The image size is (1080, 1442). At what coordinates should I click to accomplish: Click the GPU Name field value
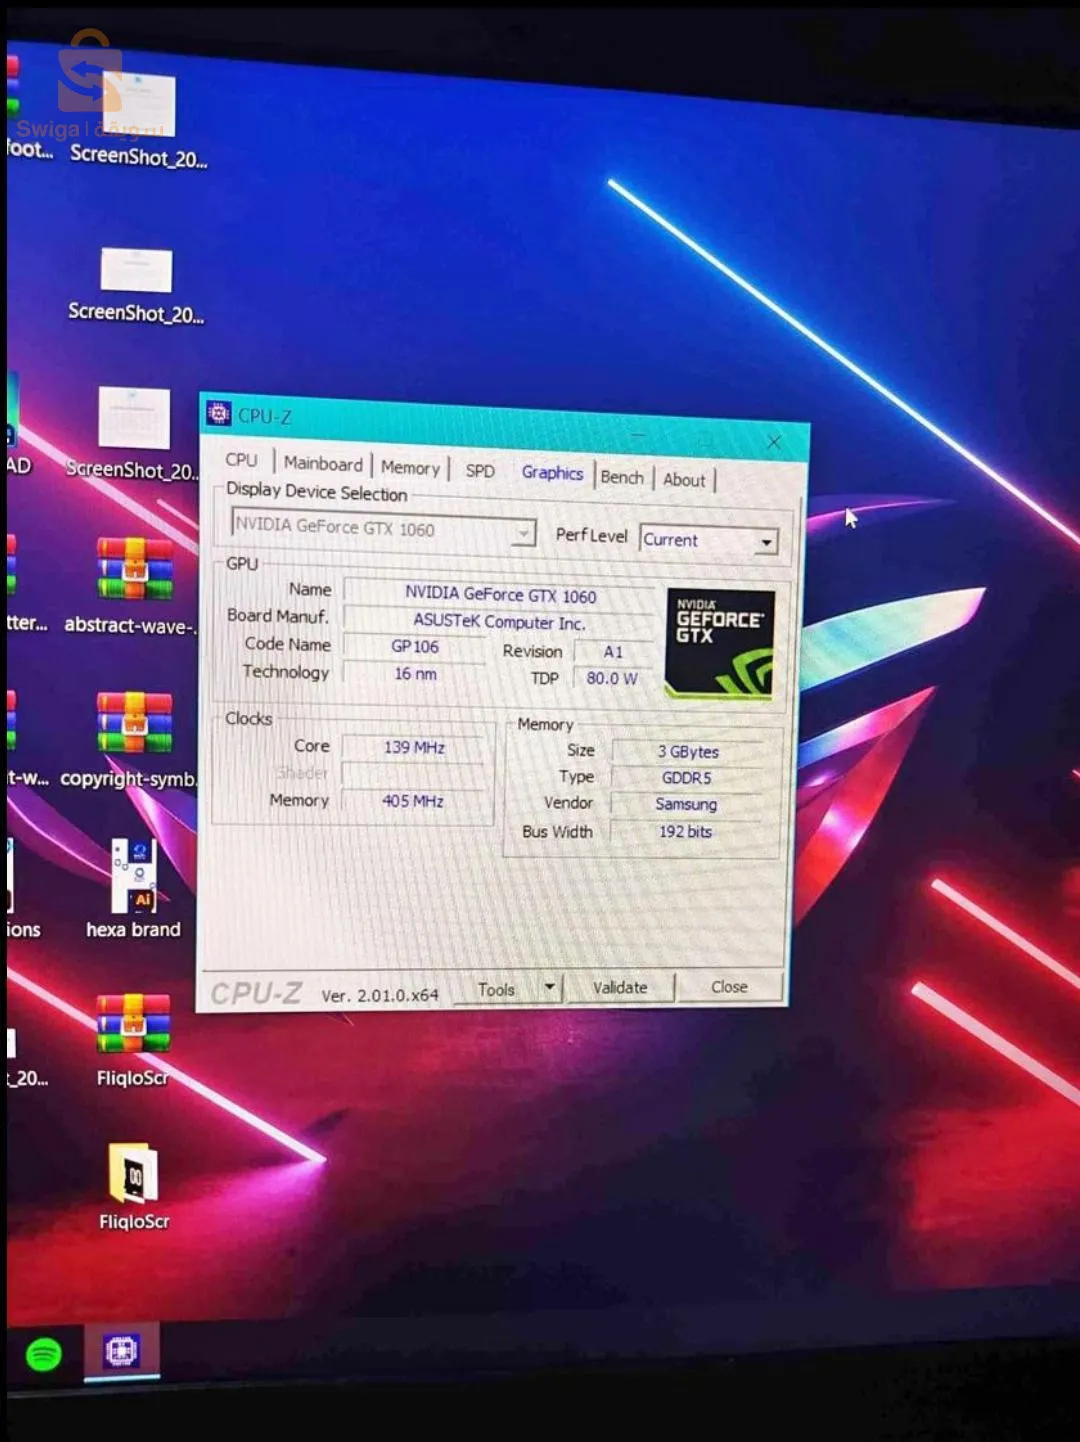(x=500, y=594)
